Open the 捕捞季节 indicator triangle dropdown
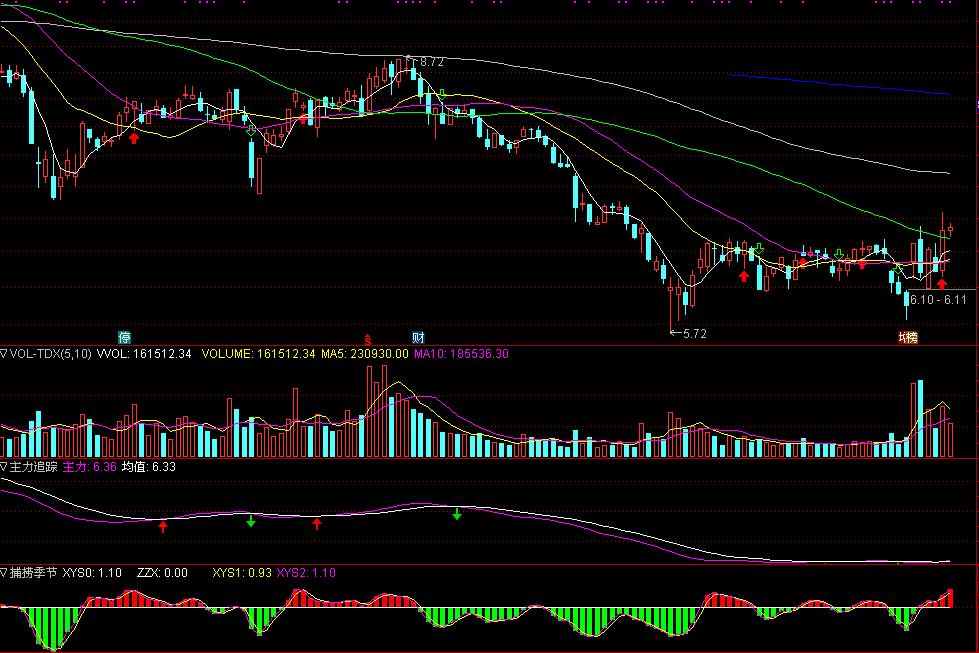 tap(4, 572)
